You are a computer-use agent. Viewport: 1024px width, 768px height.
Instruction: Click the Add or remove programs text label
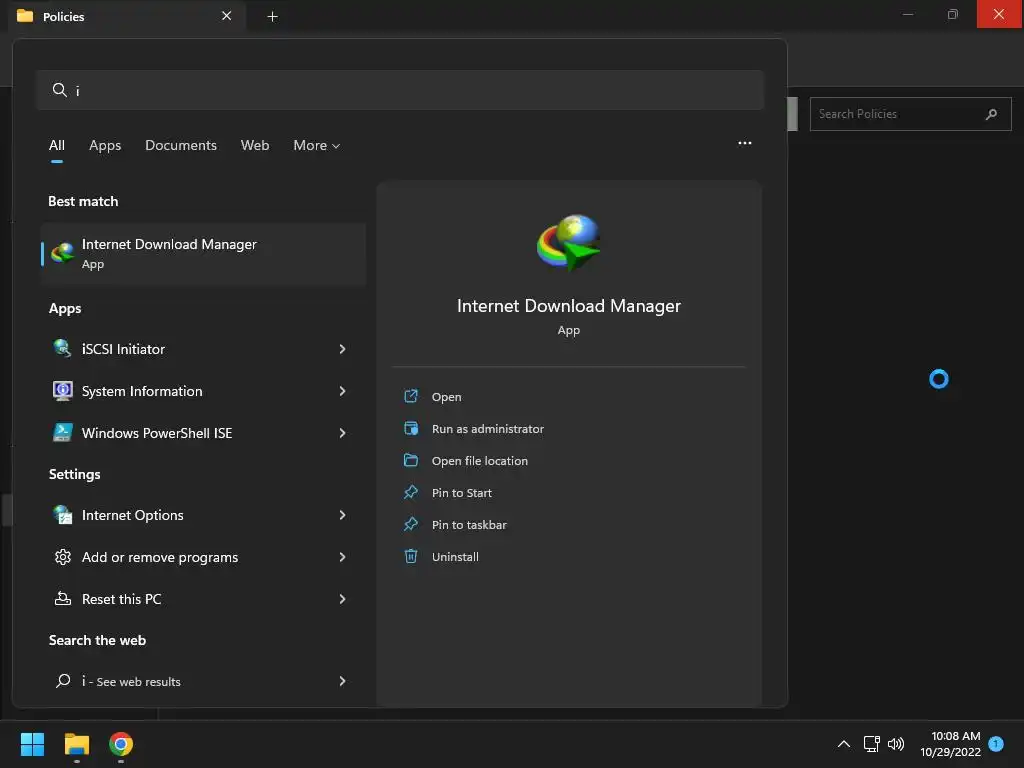pos(160,556)
